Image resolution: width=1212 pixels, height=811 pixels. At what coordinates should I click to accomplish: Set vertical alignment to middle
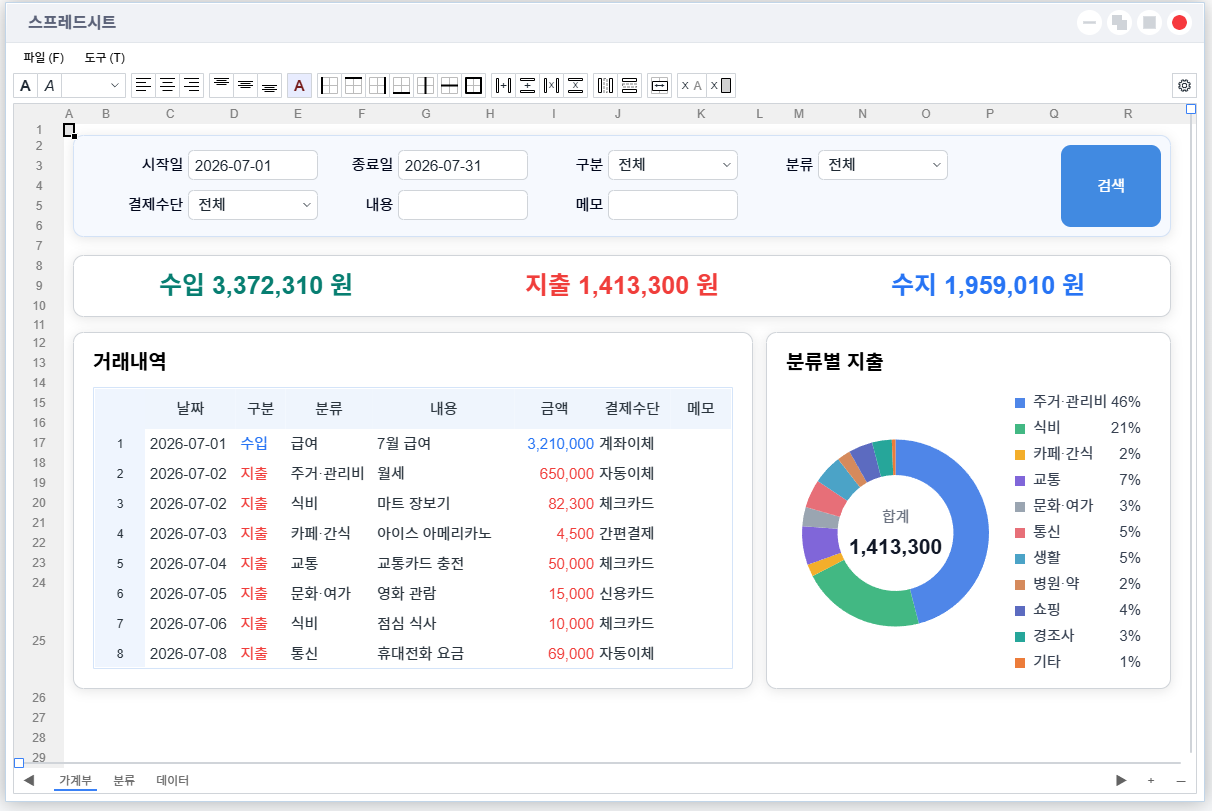(x=245, y=85)
